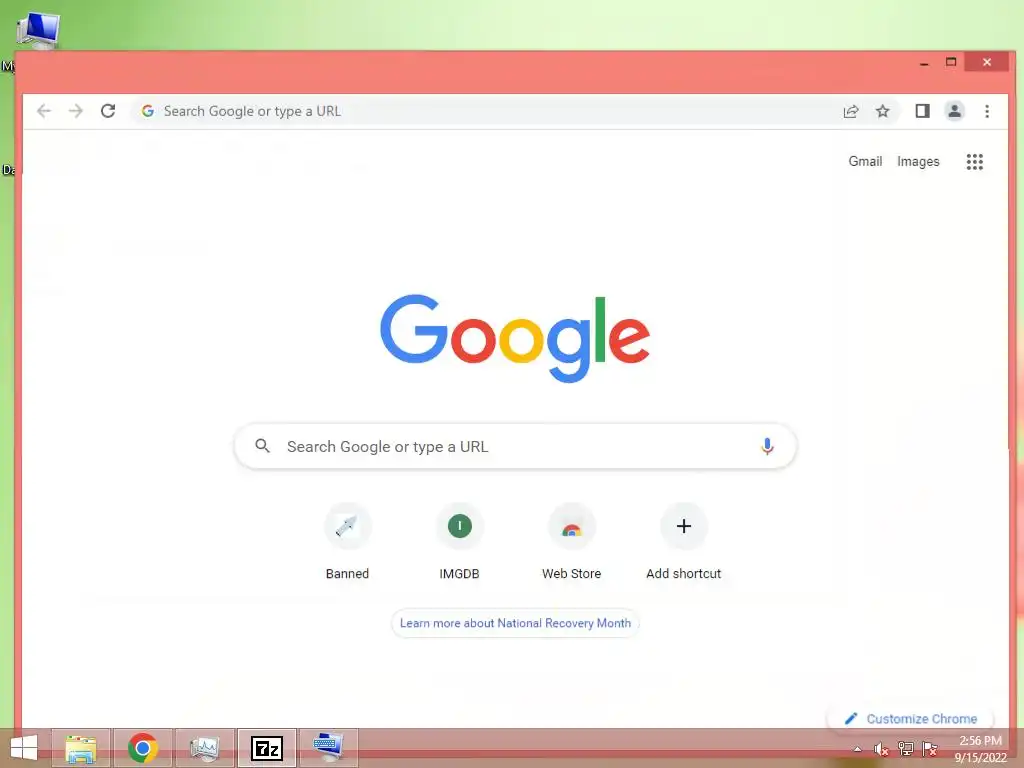
Task: Reload the current page
Action: [108, 111]
